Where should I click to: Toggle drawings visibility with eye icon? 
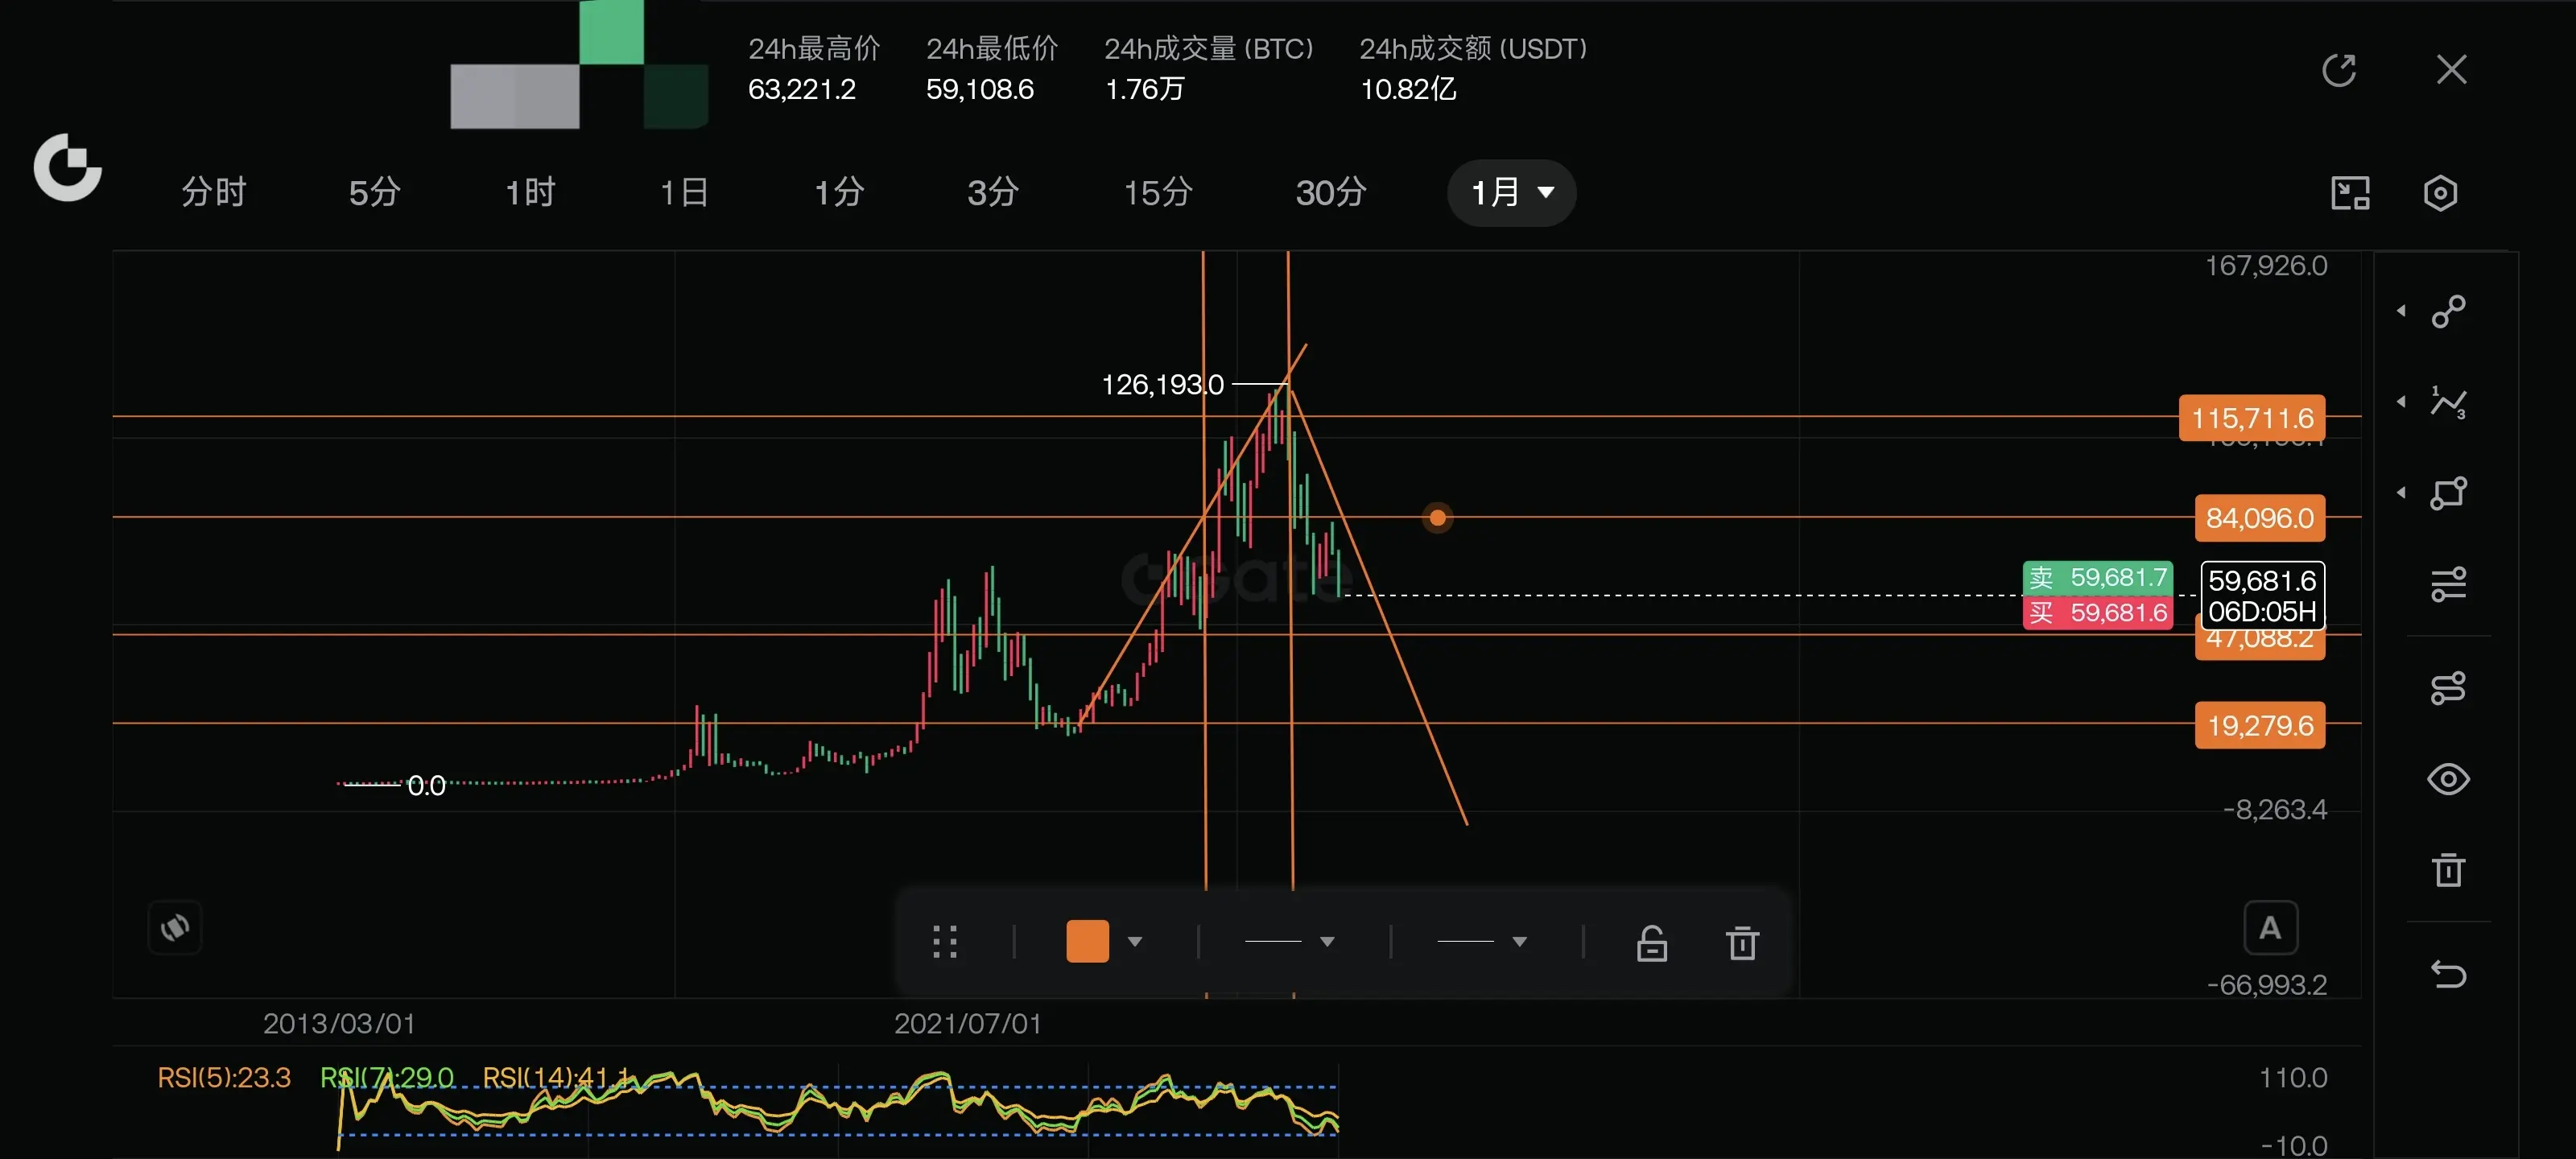(x=2448, y=779)
